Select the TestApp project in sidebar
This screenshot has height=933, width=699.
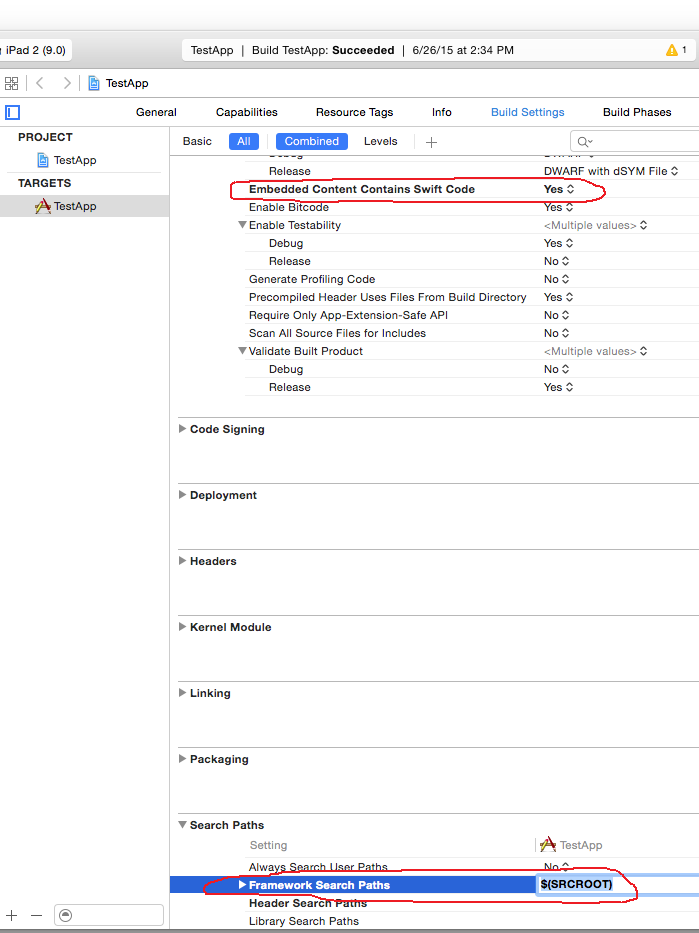click(x=74, y=160)
